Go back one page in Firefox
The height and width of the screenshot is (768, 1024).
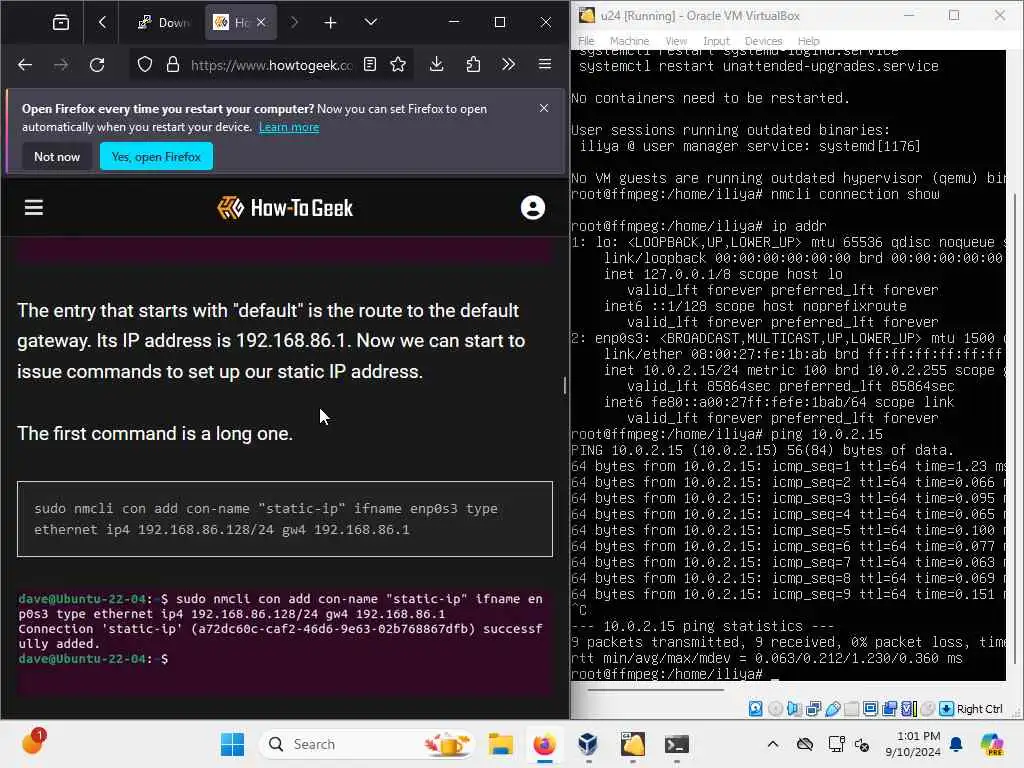(25, 65)
